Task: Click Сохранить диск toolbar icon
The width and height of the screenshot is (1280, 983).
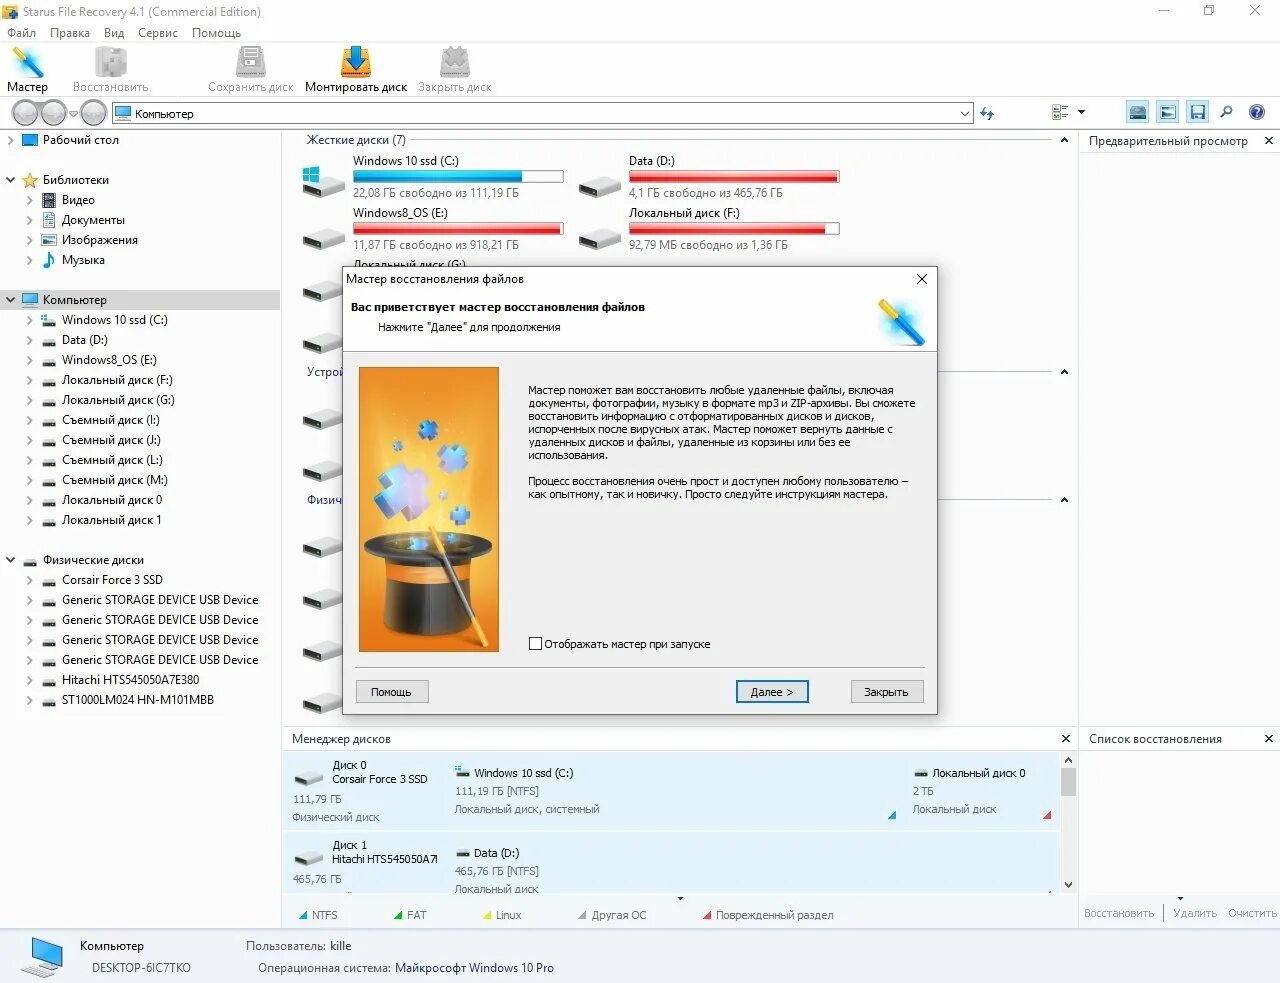Action: [x=250, y=70]
